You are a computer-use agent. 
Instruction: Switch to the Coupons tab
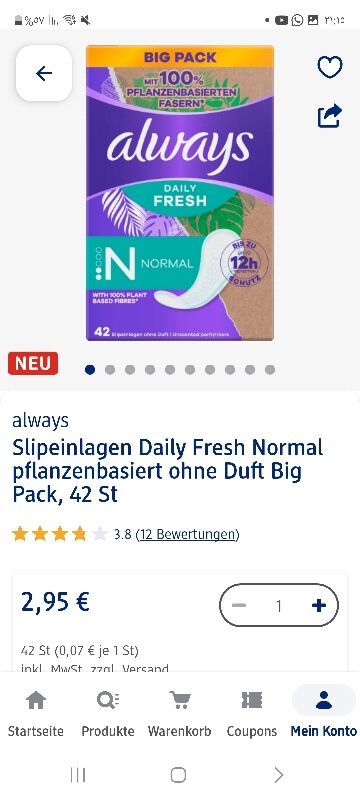(x=251, y=714)
